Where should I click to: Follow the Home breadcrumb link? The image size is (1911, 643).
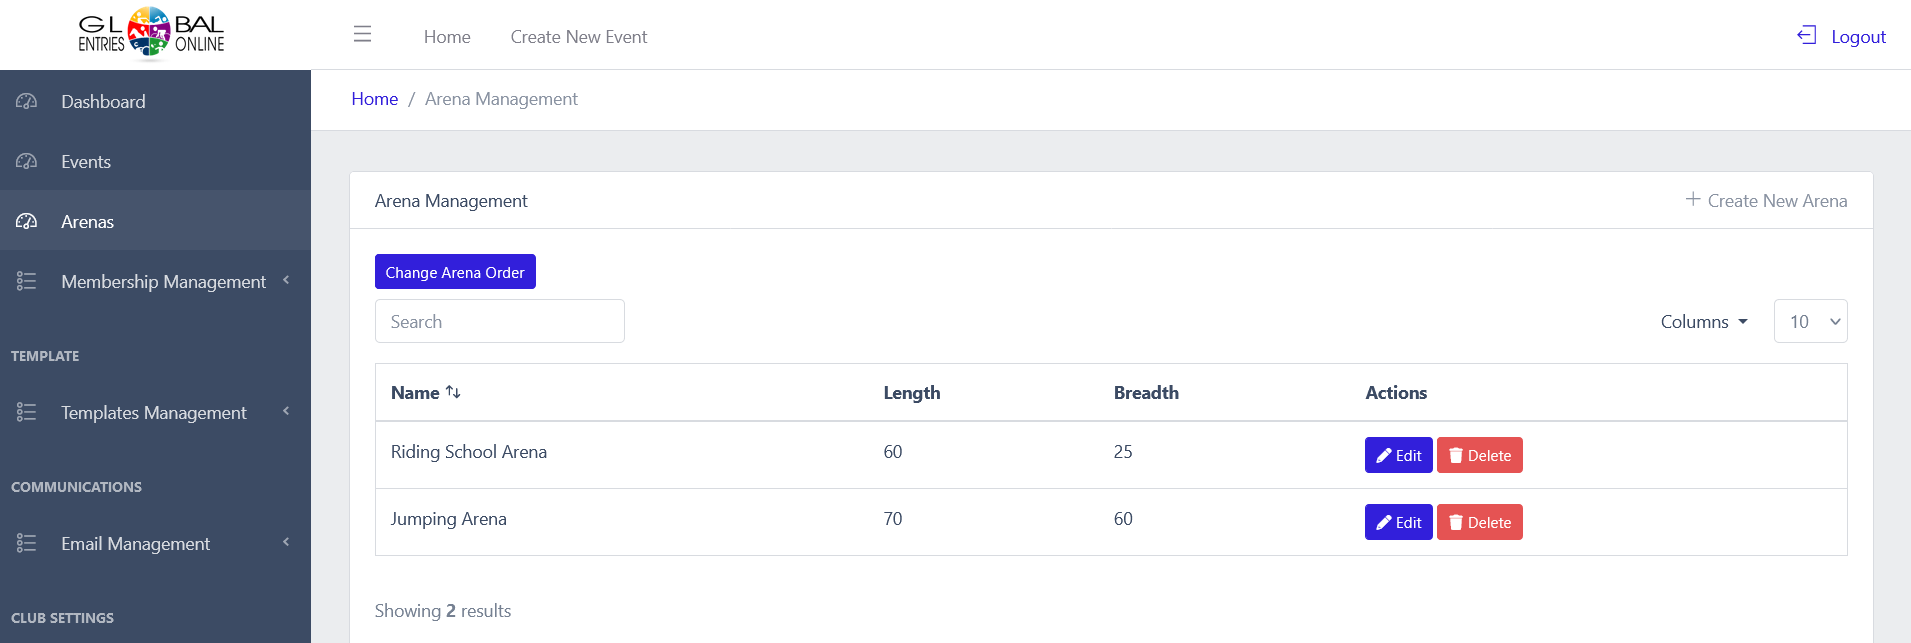coord(374,99)
